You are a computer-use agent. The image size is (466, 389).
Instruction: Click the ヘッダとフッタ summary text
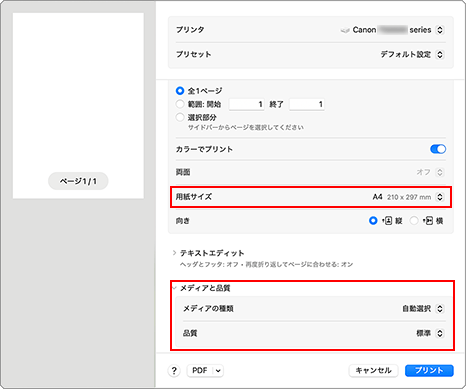[266, 264]
